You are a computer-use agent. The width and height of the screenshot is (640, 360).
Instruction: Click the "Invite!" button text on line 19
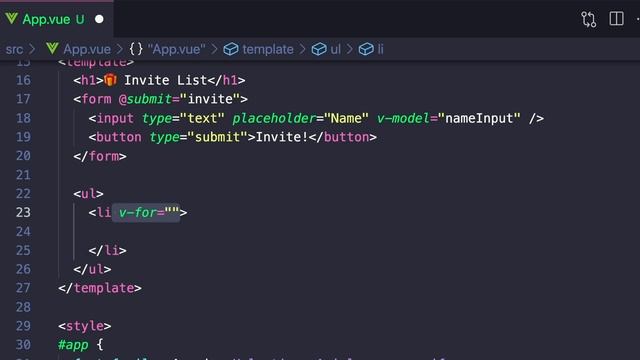[282, 137]
